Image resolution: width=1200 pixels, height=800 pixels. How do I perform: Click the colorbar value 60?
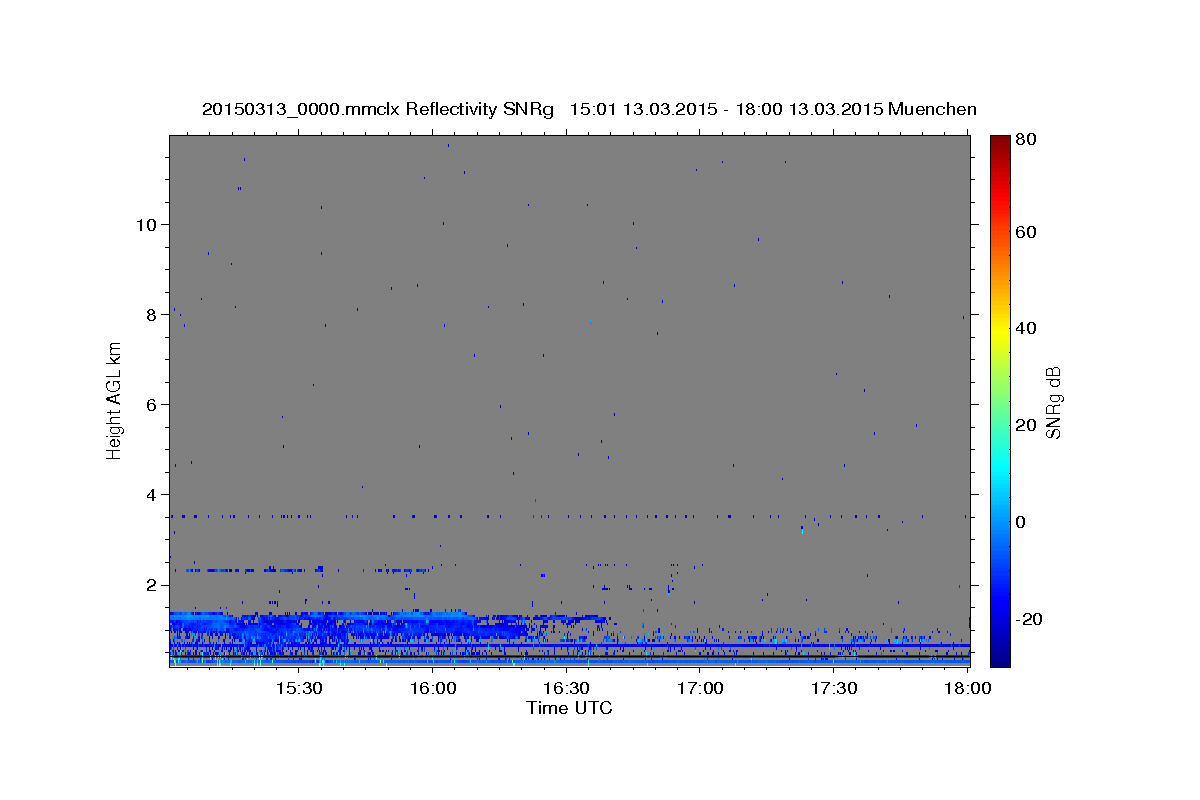click(x=1025, y=232)
